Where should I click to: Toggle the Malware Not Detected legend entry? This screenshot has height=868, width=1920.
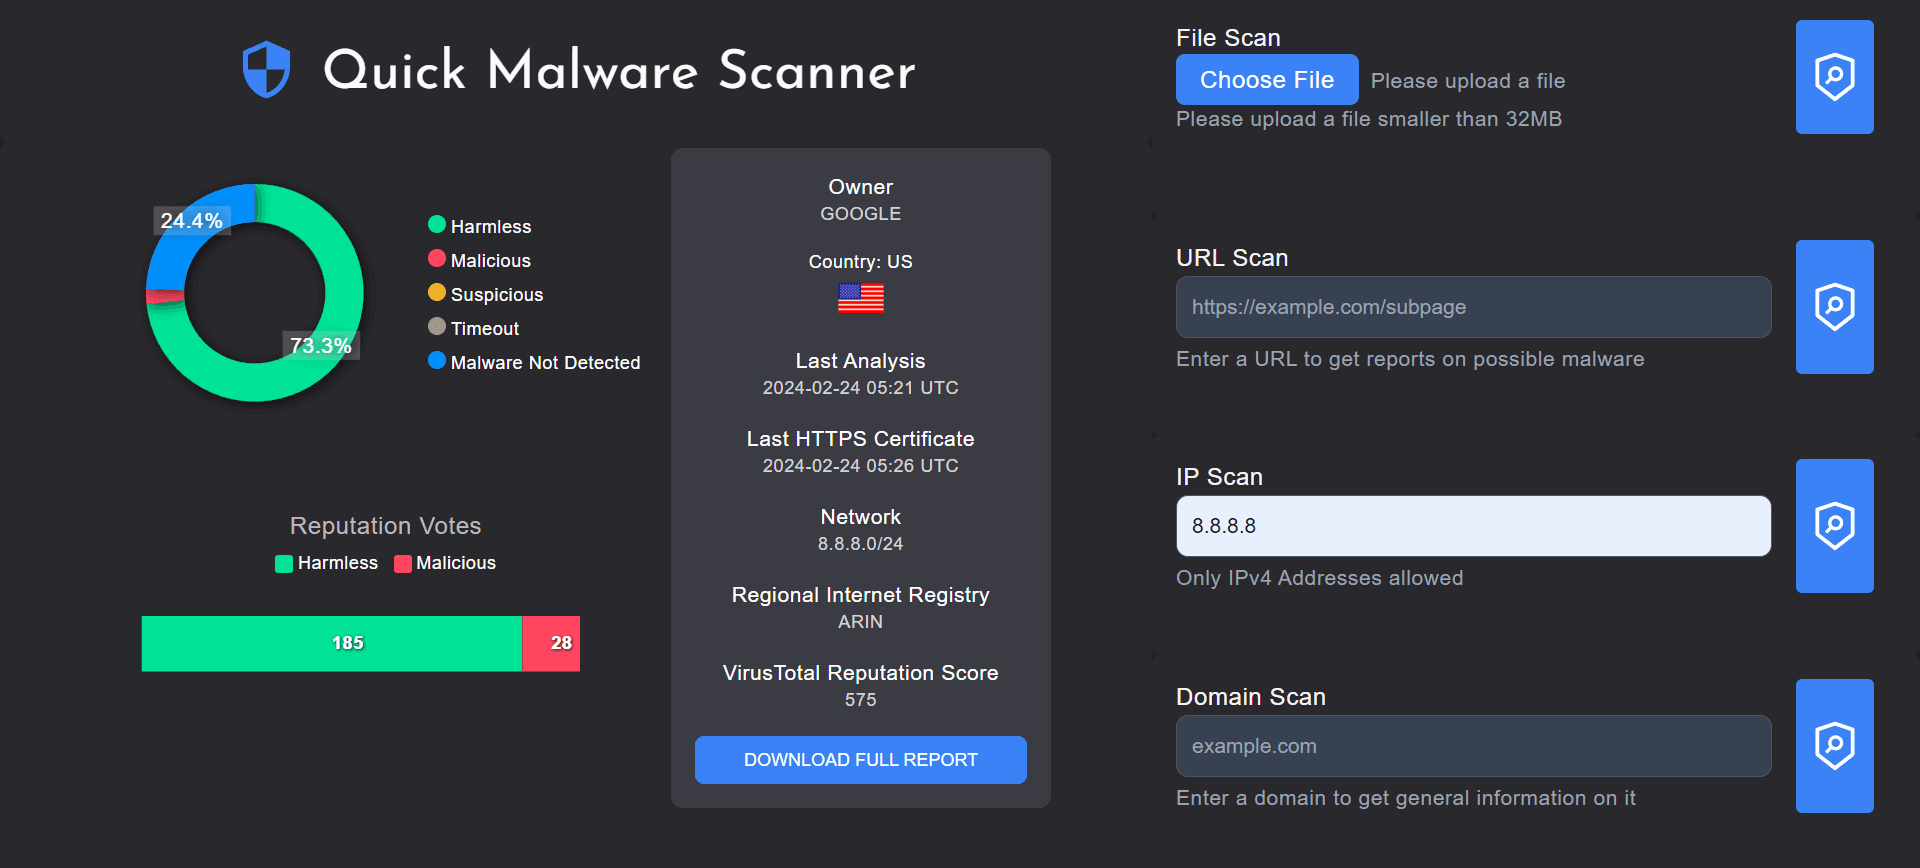[534, 362]
